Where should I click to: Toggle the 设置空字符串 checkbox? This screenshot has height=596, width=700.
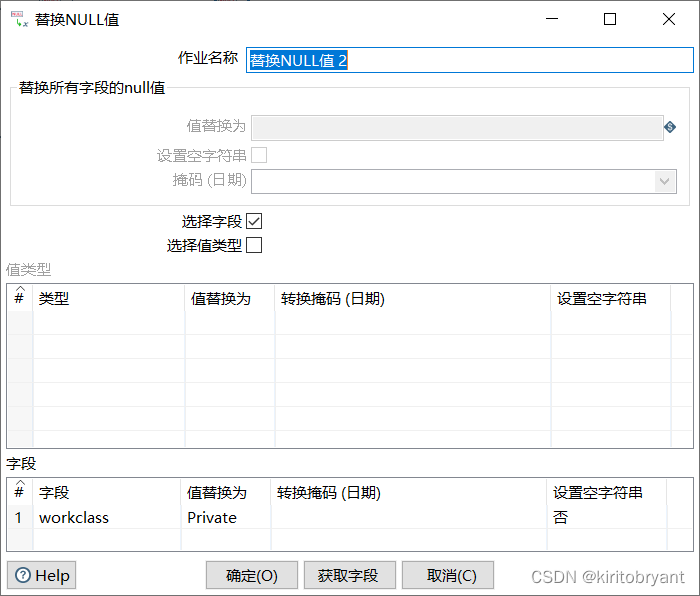pyautogui.click(x=259, y=155)
